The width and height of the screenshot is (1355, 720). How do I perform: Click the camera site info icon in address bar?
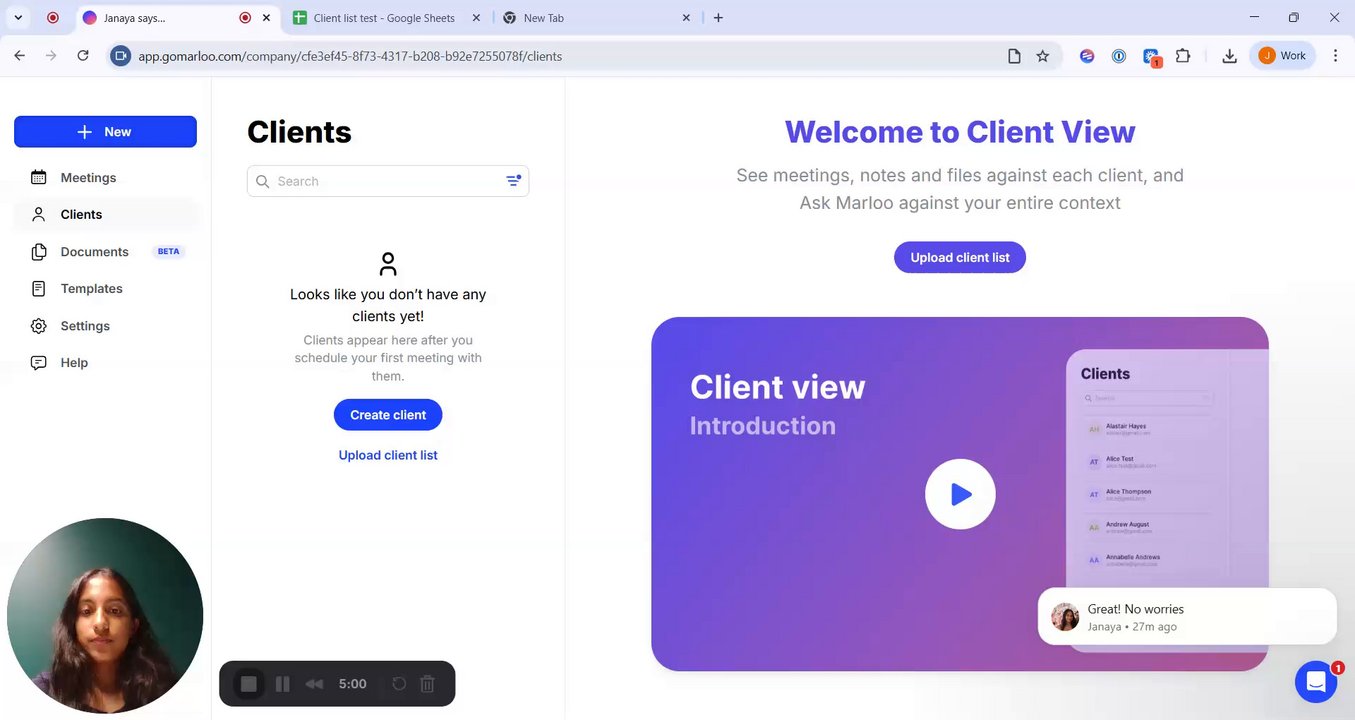tap(120, 56)
